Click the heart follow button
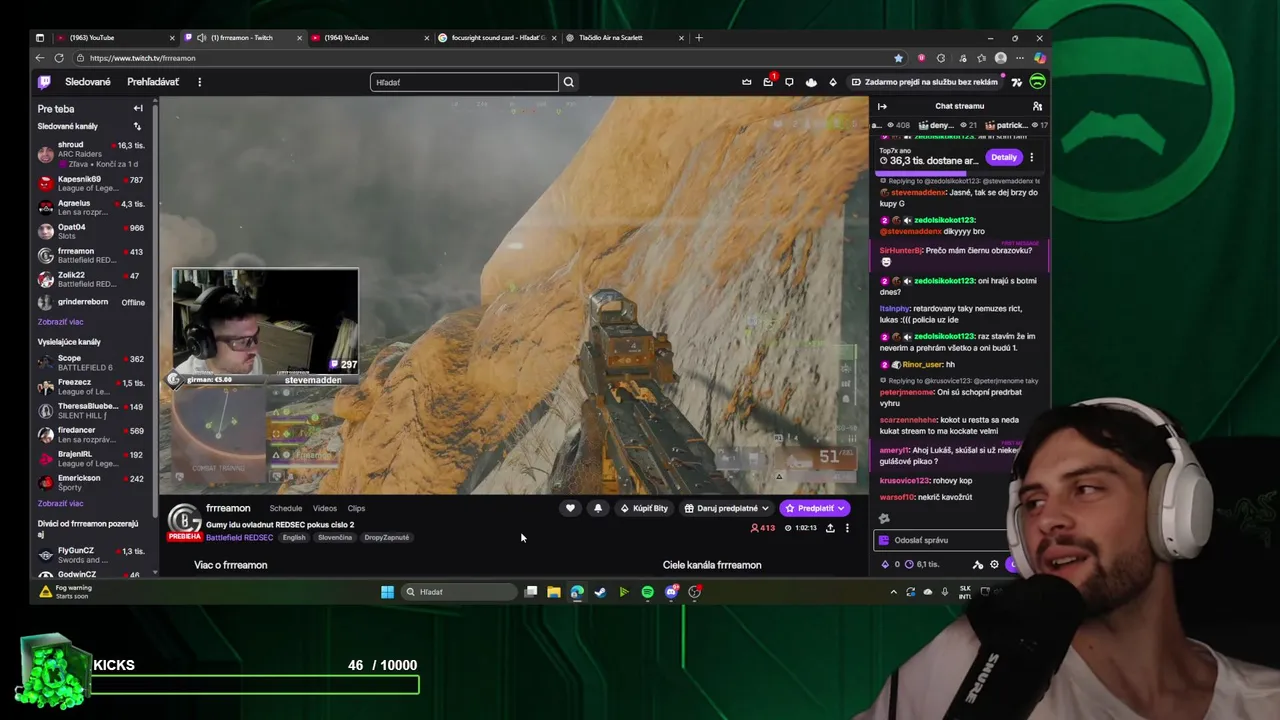The height and width of the screenshot is (720, 1280). pos(570,508)
